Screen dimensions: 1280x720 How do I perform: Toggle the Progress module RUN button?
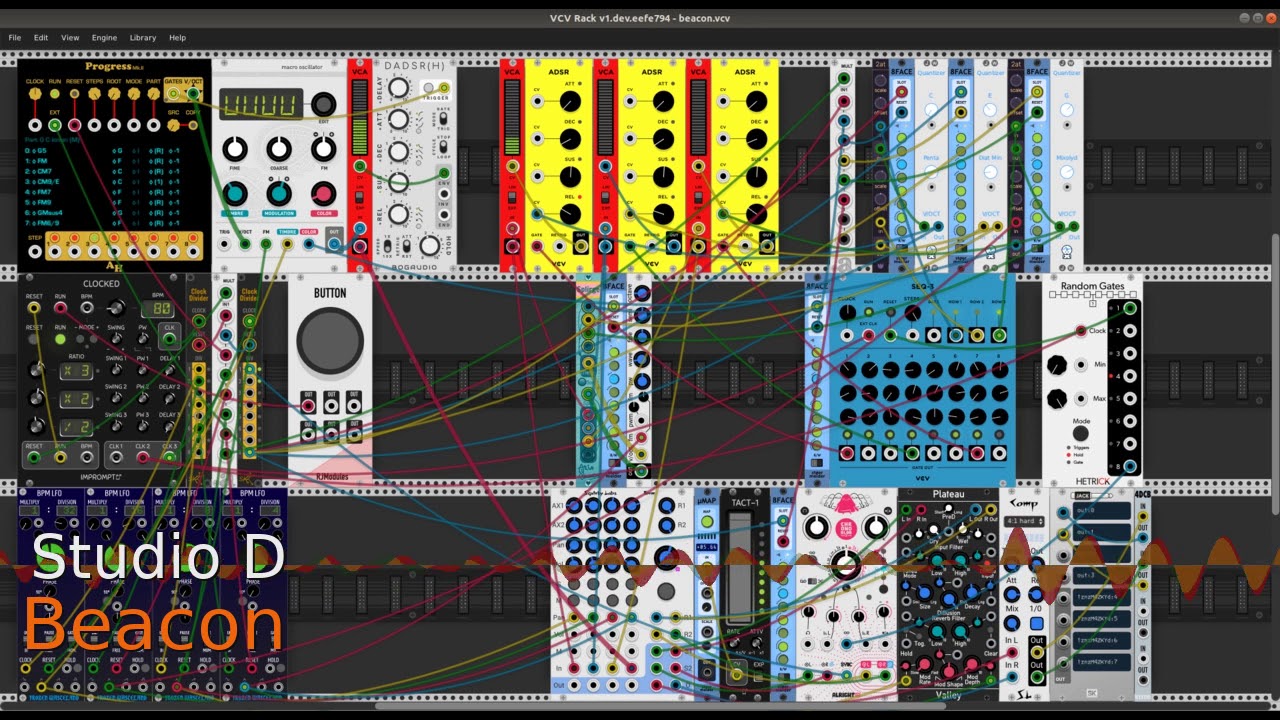pyautogui.click(x=55, y=93)
